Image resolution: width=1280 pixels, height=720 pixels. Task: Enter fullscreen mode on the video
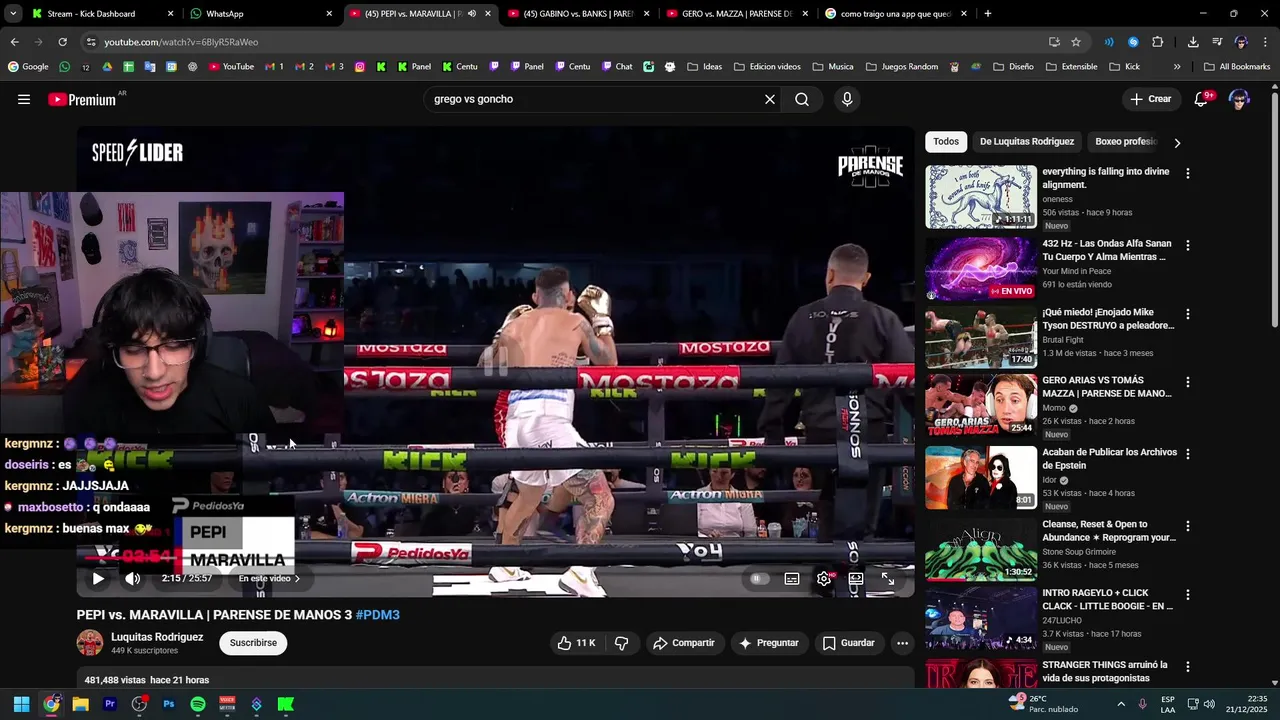coord(887,578)
